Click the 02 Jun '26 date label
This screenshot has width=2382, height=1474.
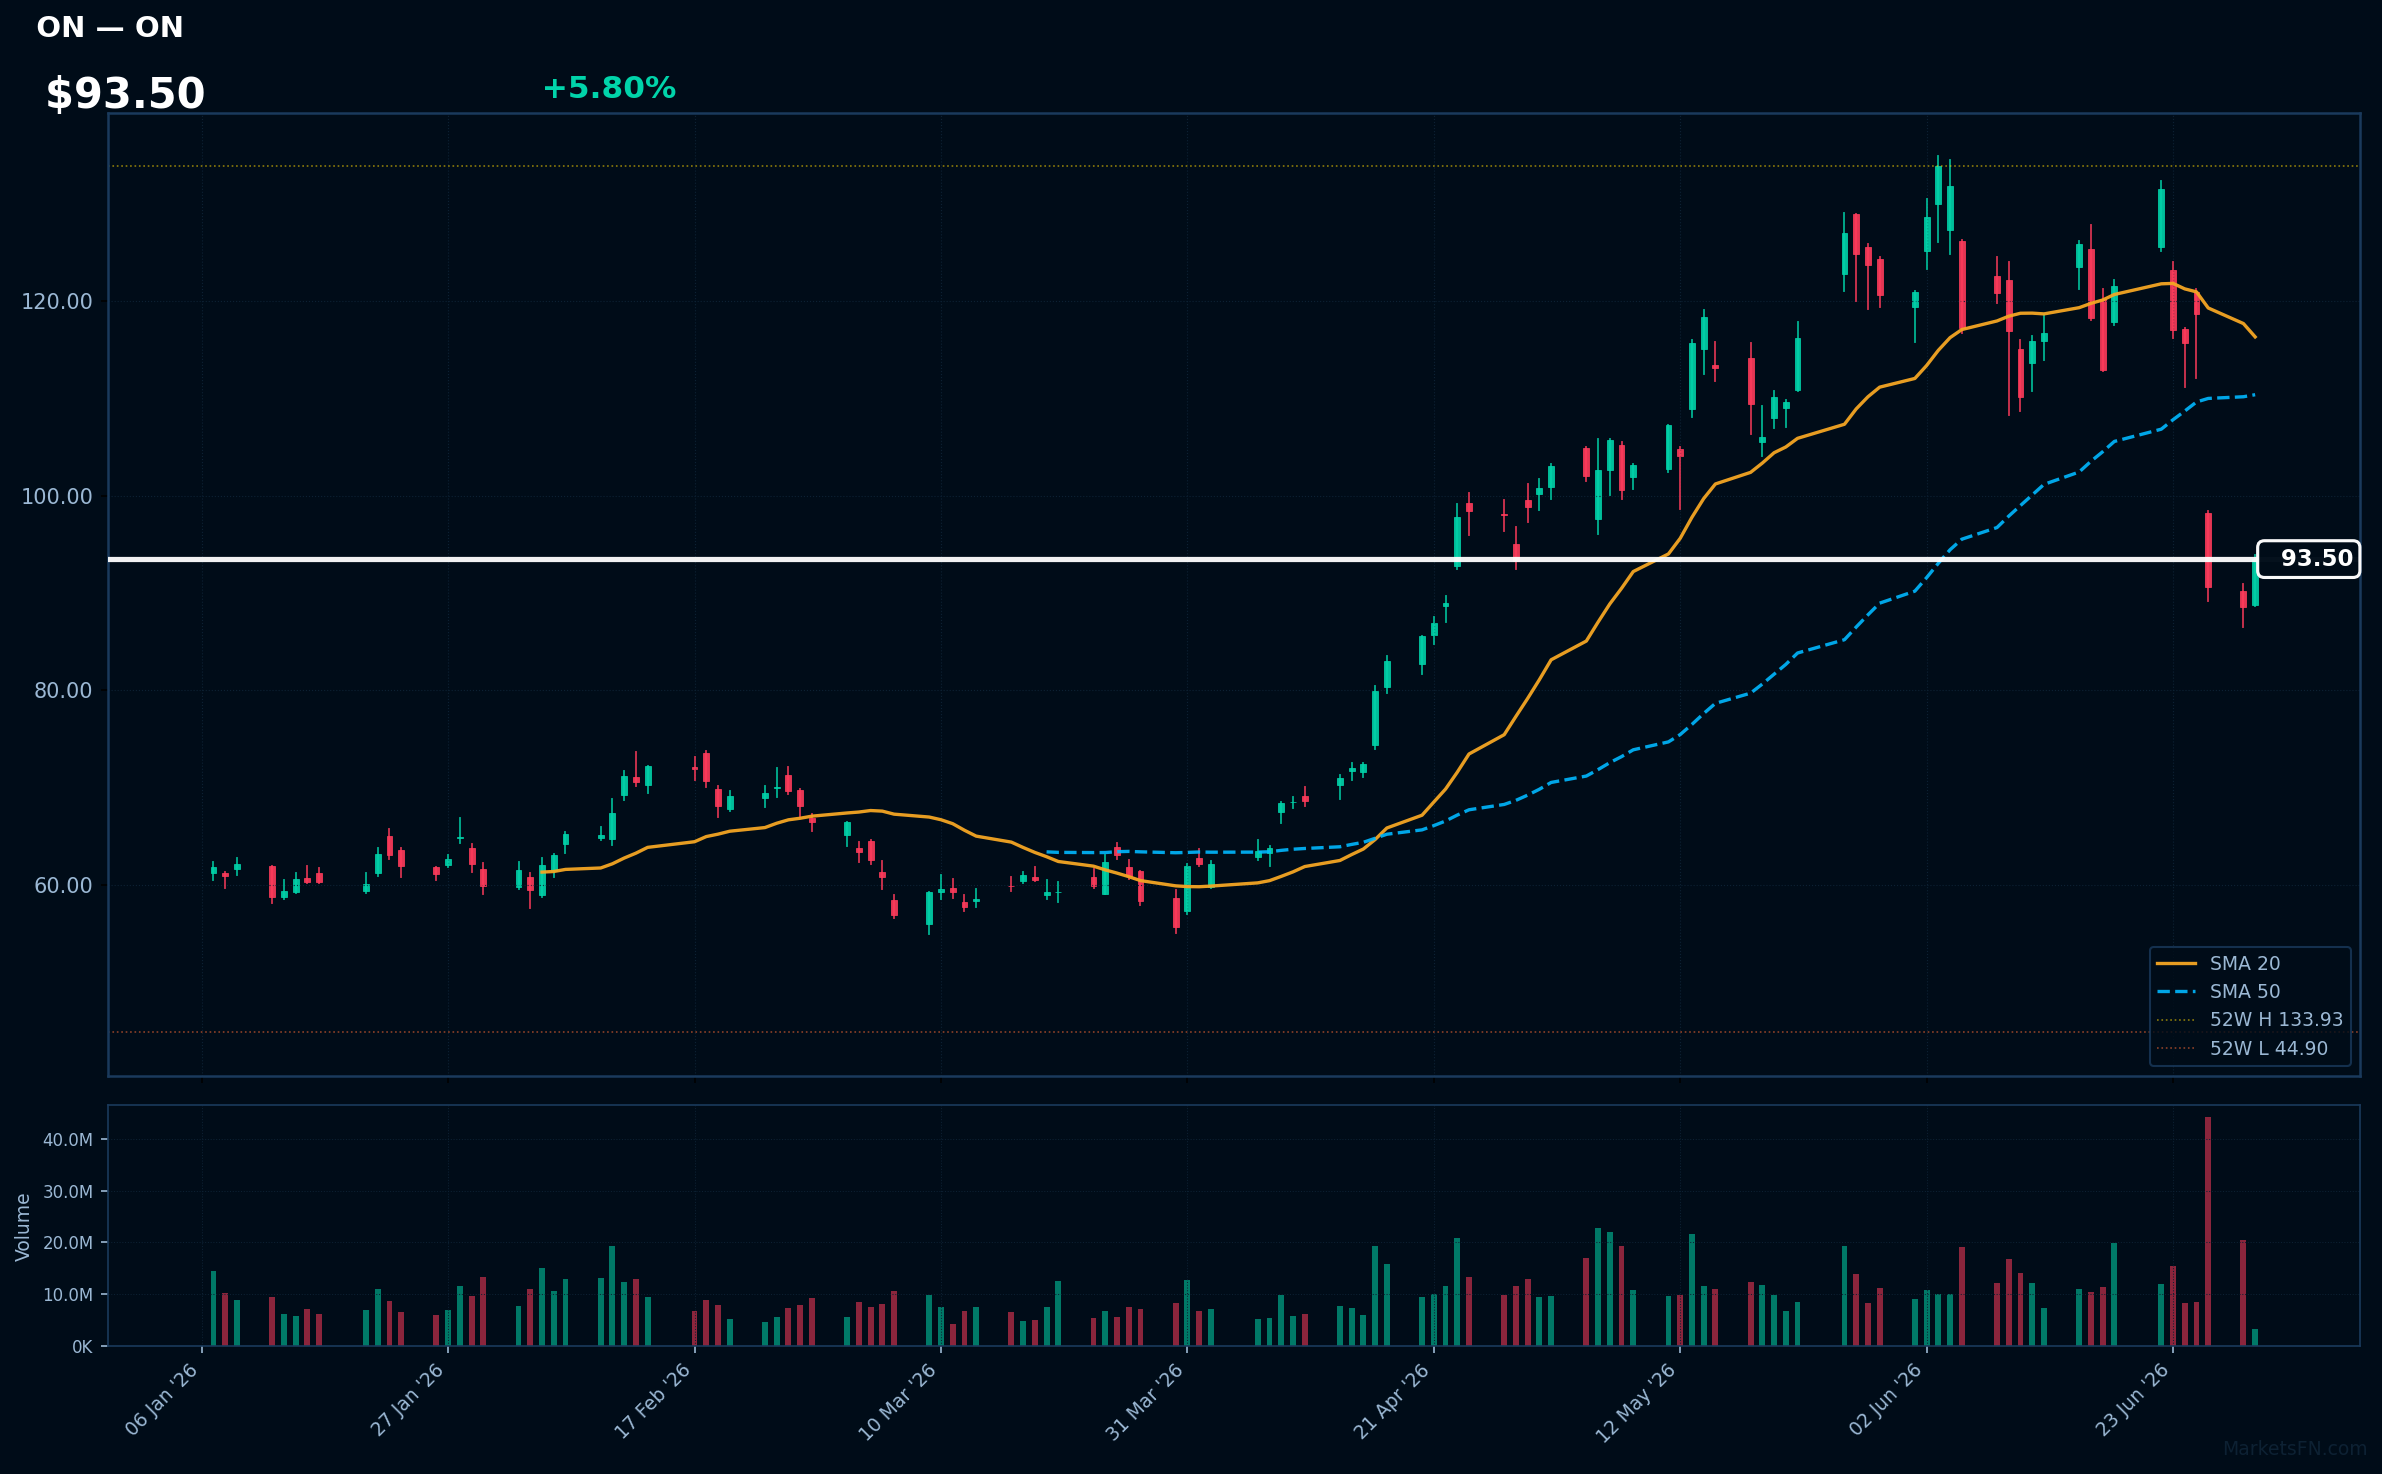1886,1400
